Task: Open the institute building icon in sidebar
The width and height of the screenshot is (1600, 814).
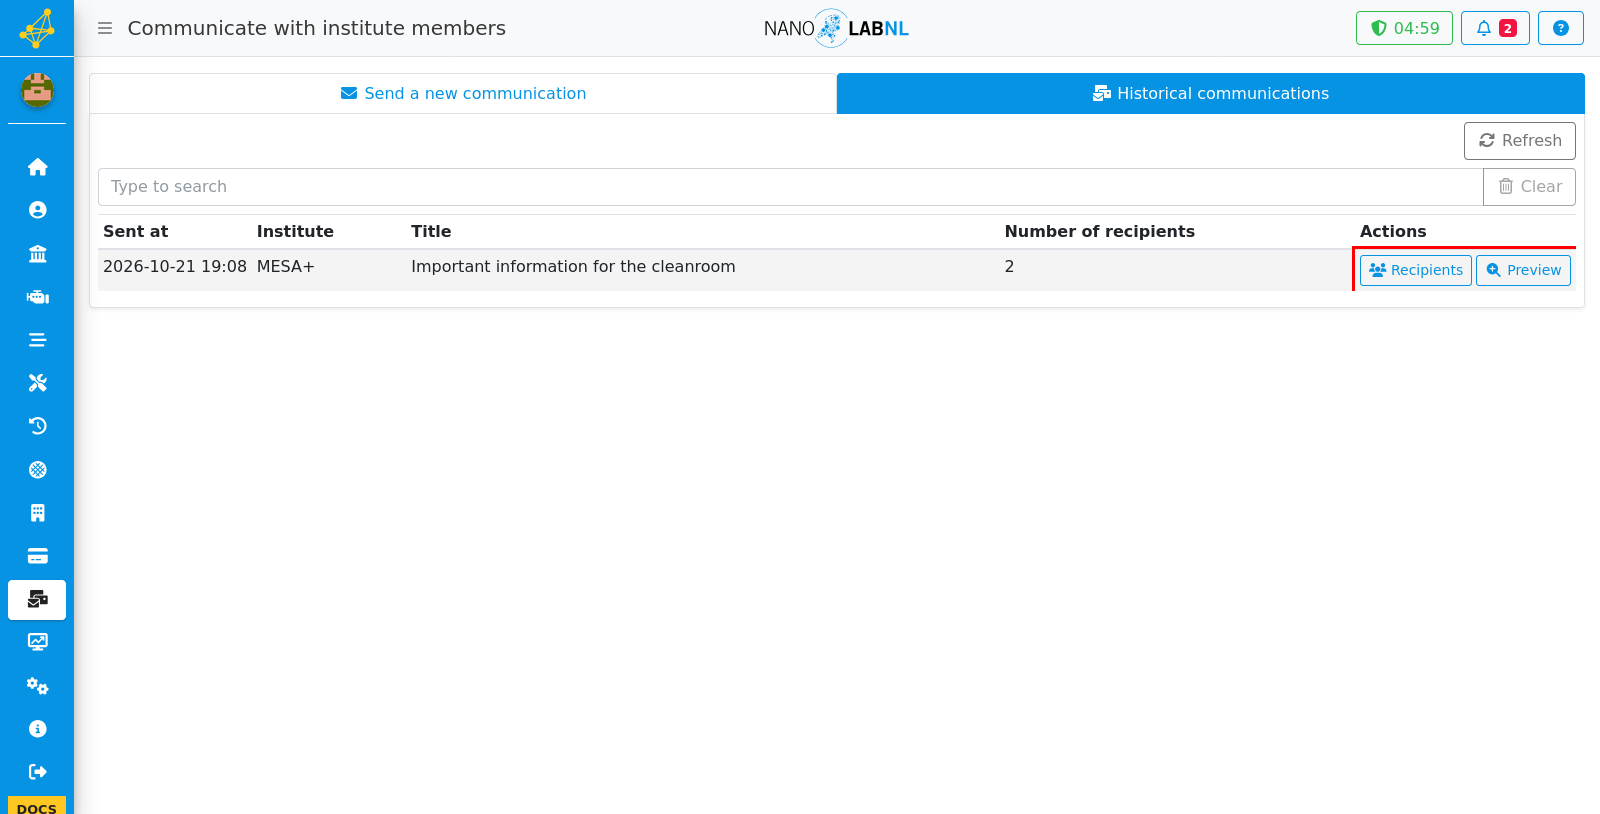Action: pyautogui.click(x=37, y=253)
